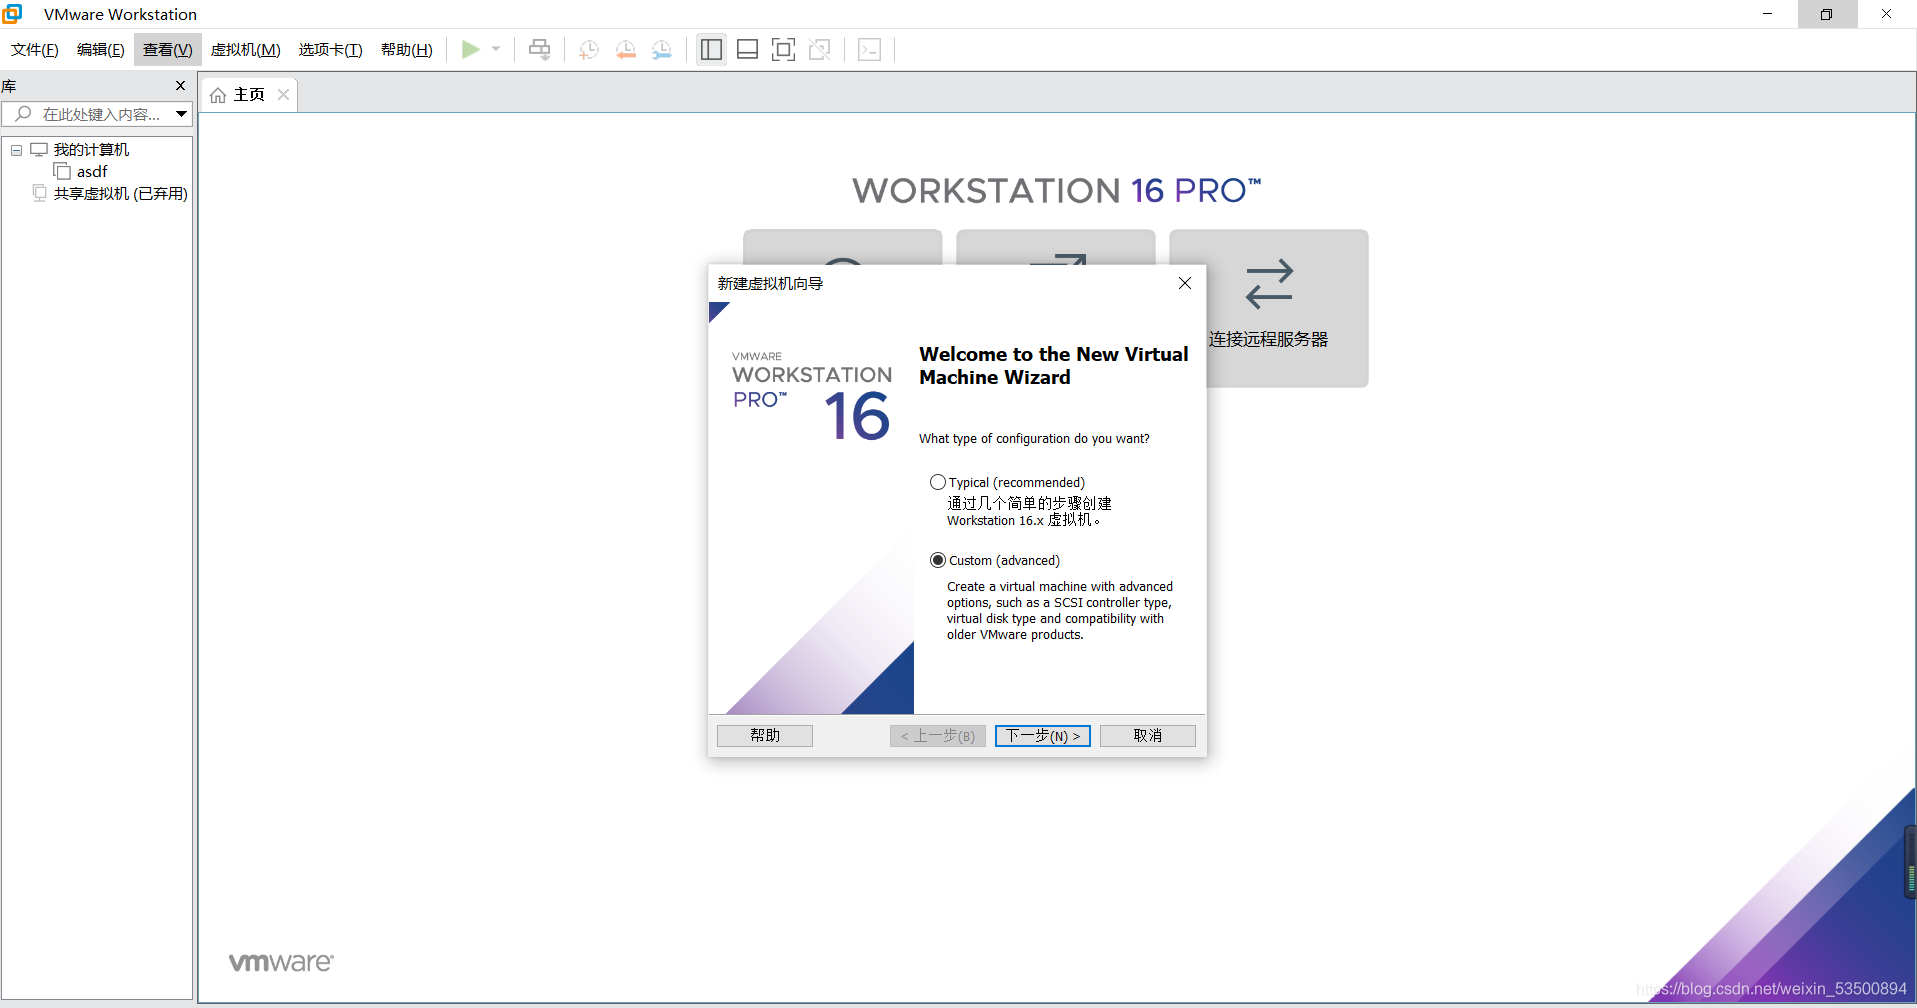
Task: Click the 上一步(B) back button
Action: tap(938, 735)
